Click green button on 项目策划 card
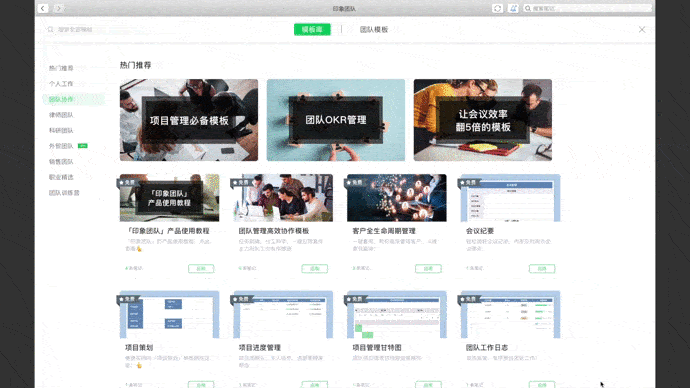This screenshot has width=690, height=388. (201, 384)
